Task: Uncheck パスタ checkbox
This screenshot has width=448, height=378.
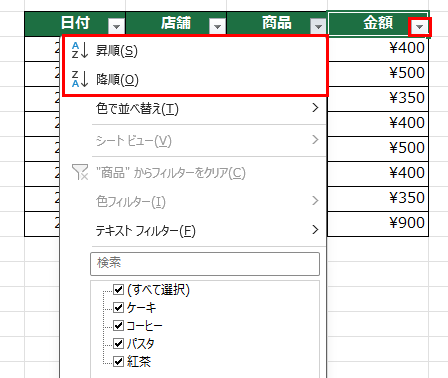Action: (x=118, y=343)
